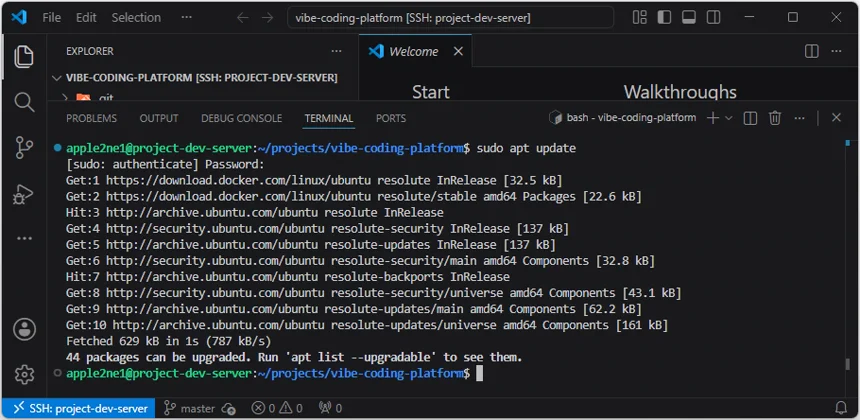The image size is (860, 420).
Task: Click the Start heading on Welcome page
Action: coord(431,92)
